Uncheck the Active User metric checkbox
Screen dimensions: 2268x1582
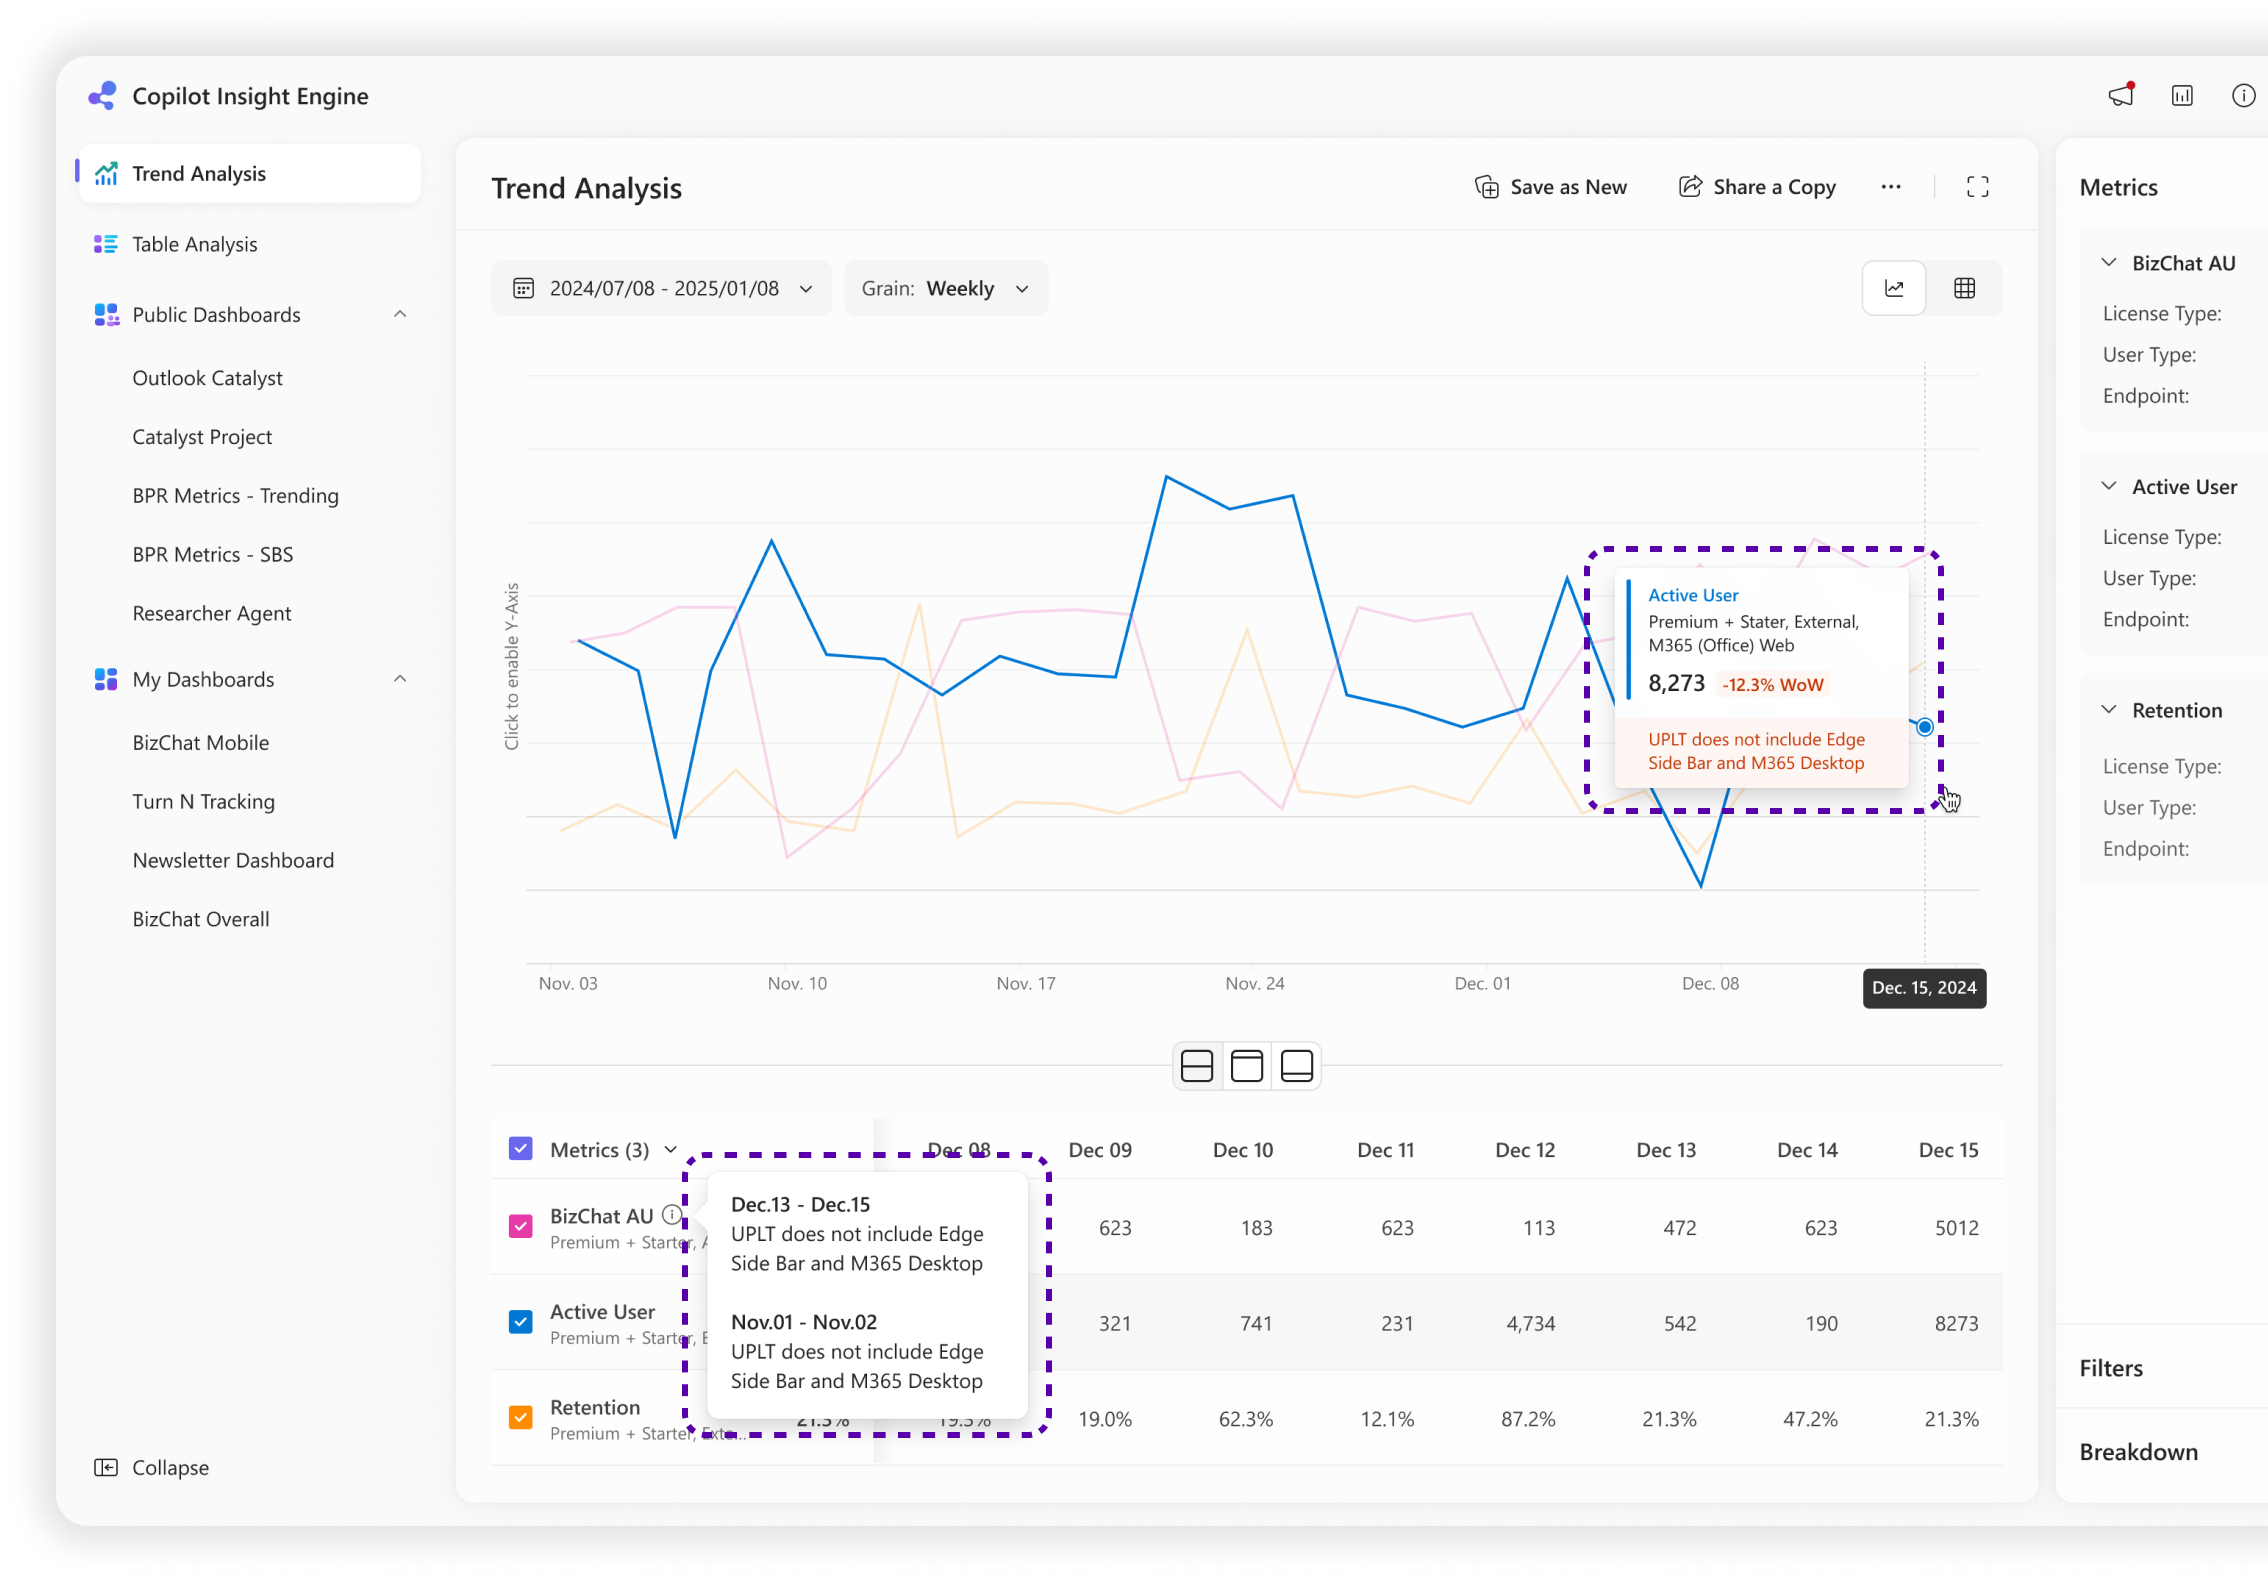point(521,1322)
